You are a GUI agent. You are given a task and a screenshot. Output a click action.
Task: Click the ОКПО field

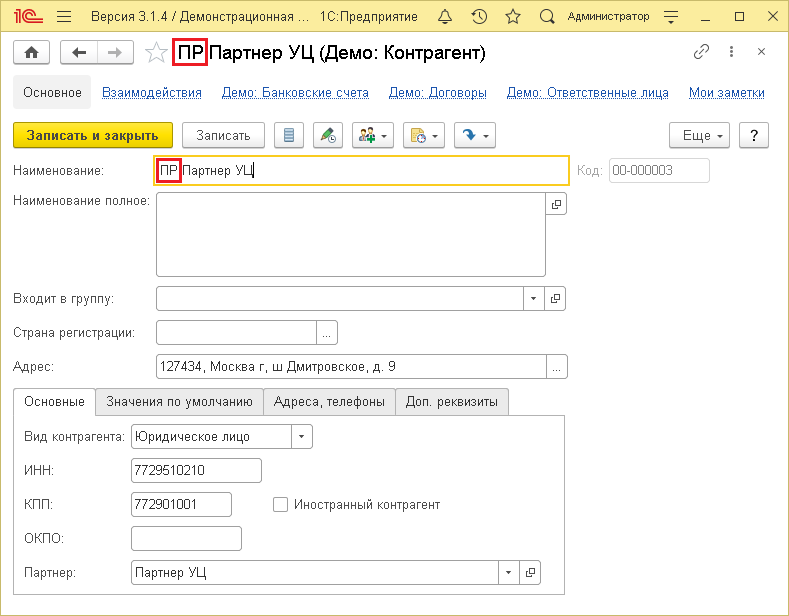(x=186, y=538)
